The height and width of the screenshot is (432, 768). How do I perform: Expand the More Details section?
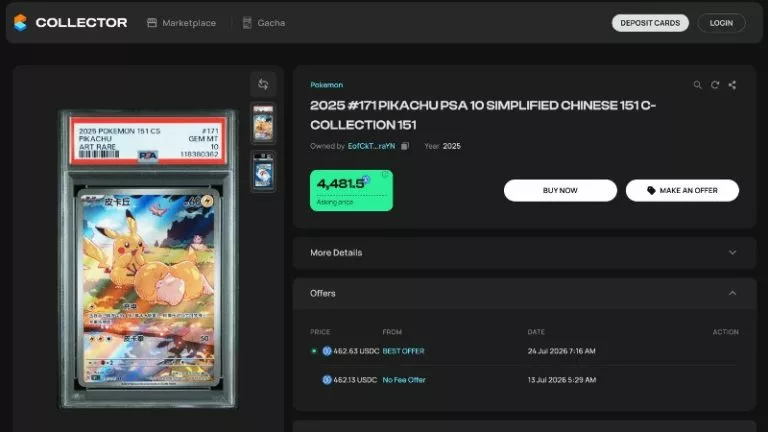click(525, 253)
